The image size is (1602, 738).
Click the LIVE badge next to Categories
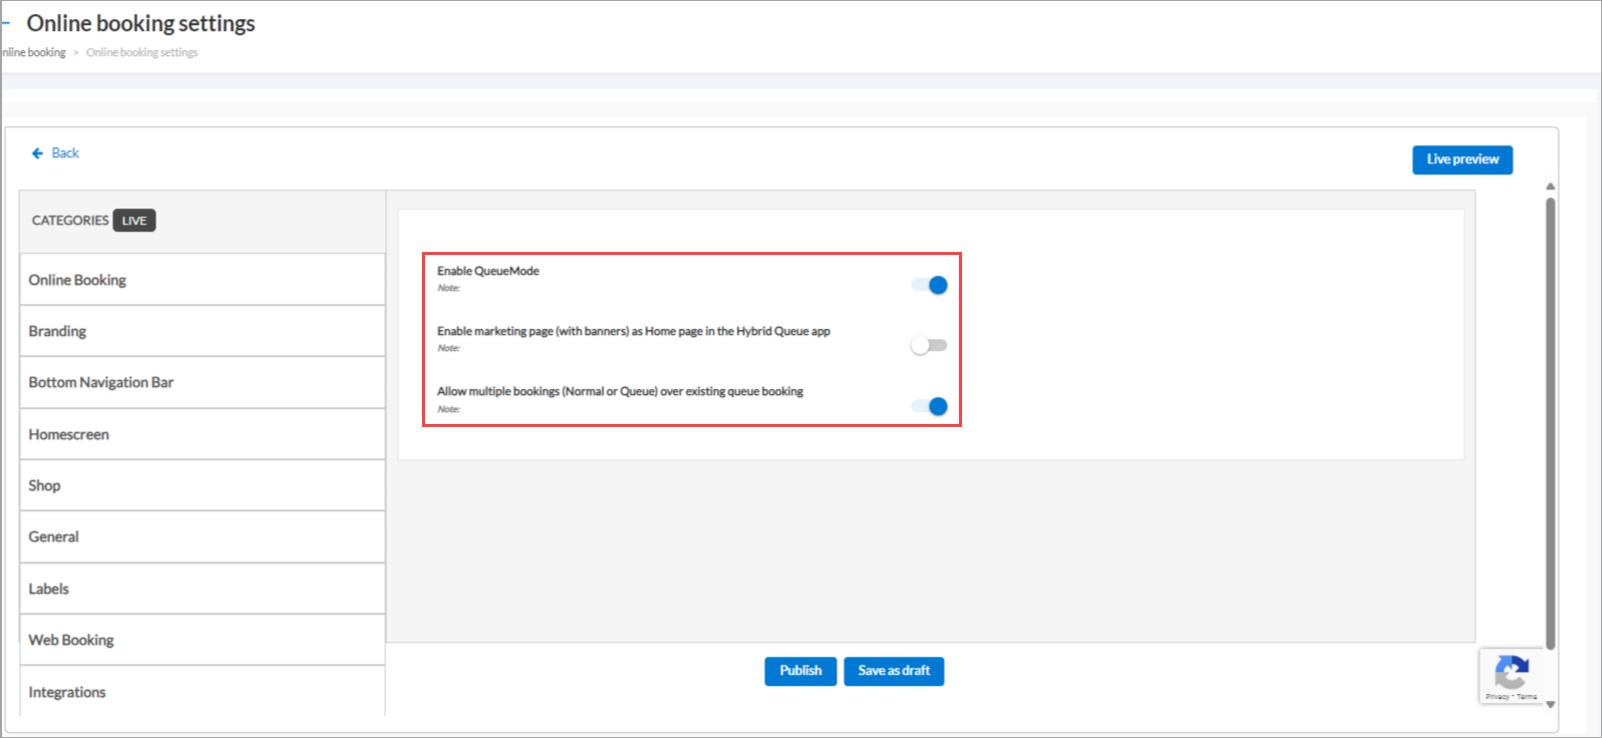134,220
